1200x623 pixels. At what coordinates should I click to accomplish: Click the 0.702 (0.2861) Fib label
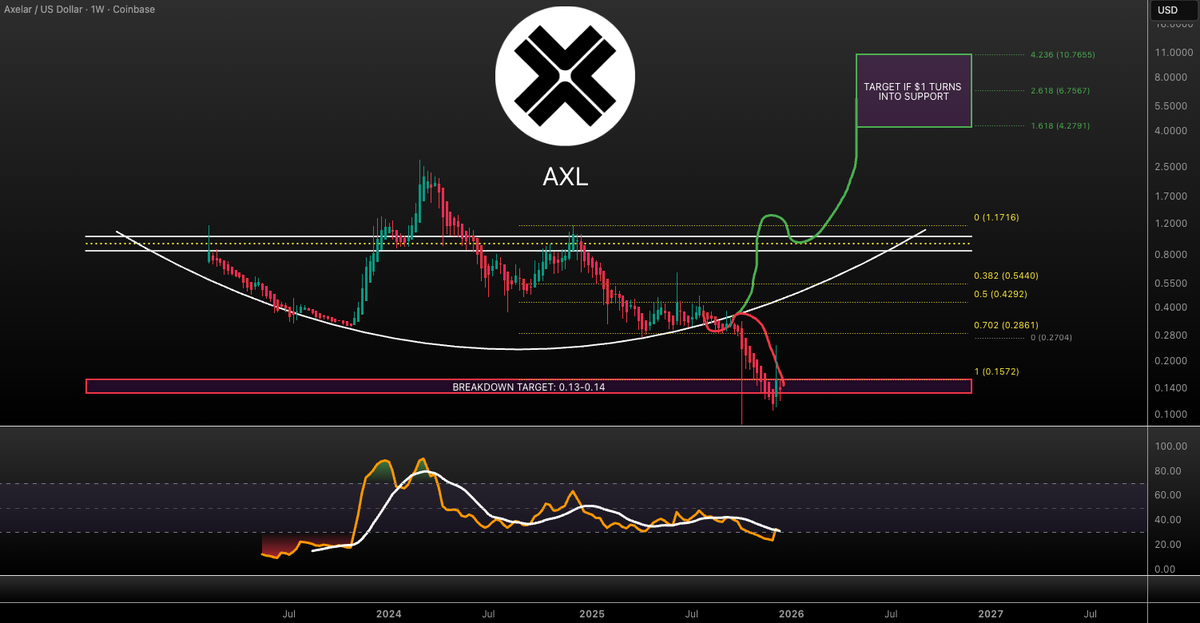coord(1006,326)
